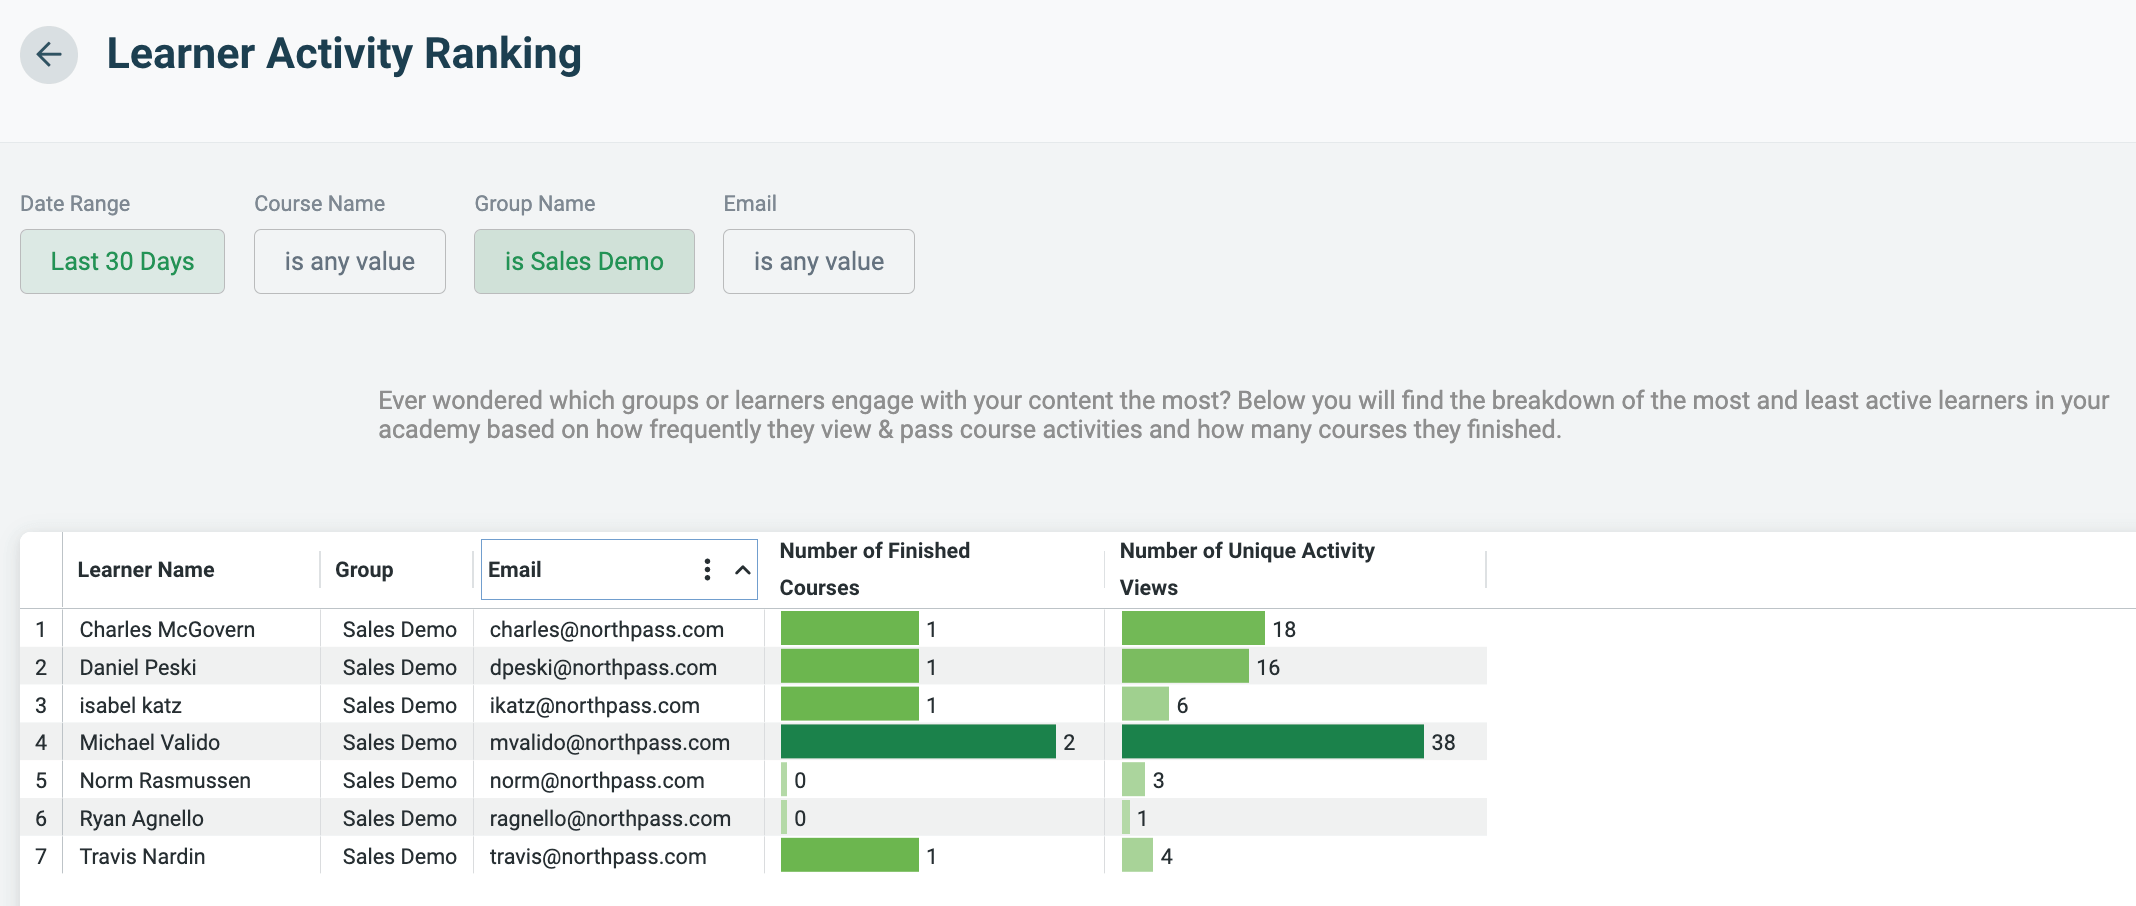The image size is (2136, 906).
Task: Click charles@northpass.com email address
Action: [x=606, y=629]
